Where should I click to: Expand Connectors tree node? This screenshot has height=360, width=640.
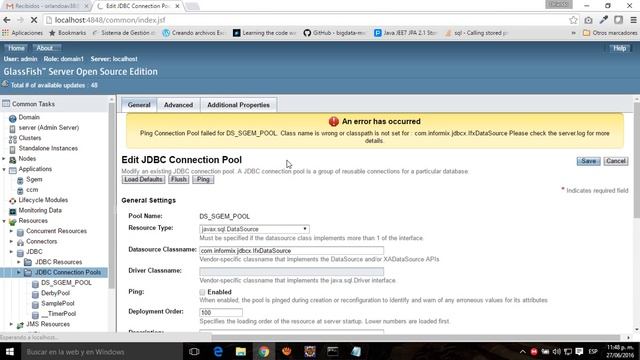11,242
